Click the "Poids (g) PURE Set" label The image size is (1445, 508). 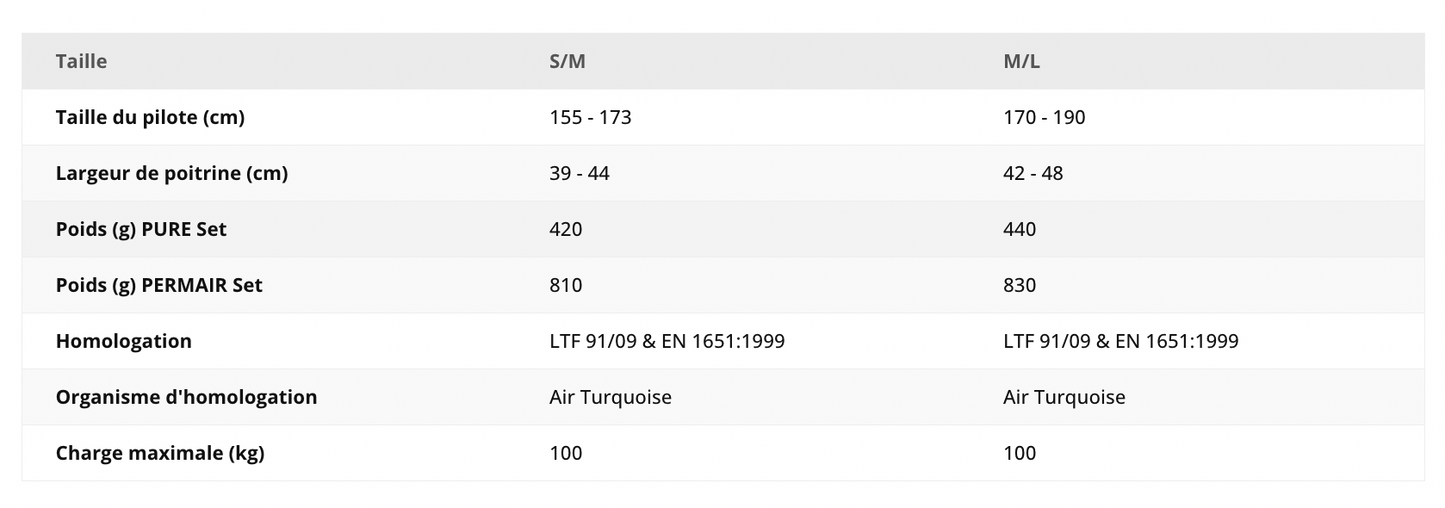(x=141, y=229)
